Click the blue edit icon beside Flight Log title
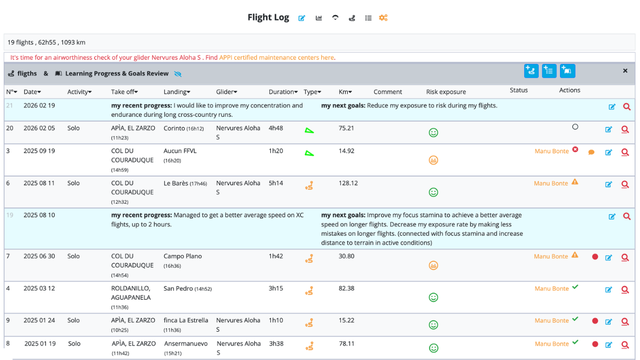 301,18
